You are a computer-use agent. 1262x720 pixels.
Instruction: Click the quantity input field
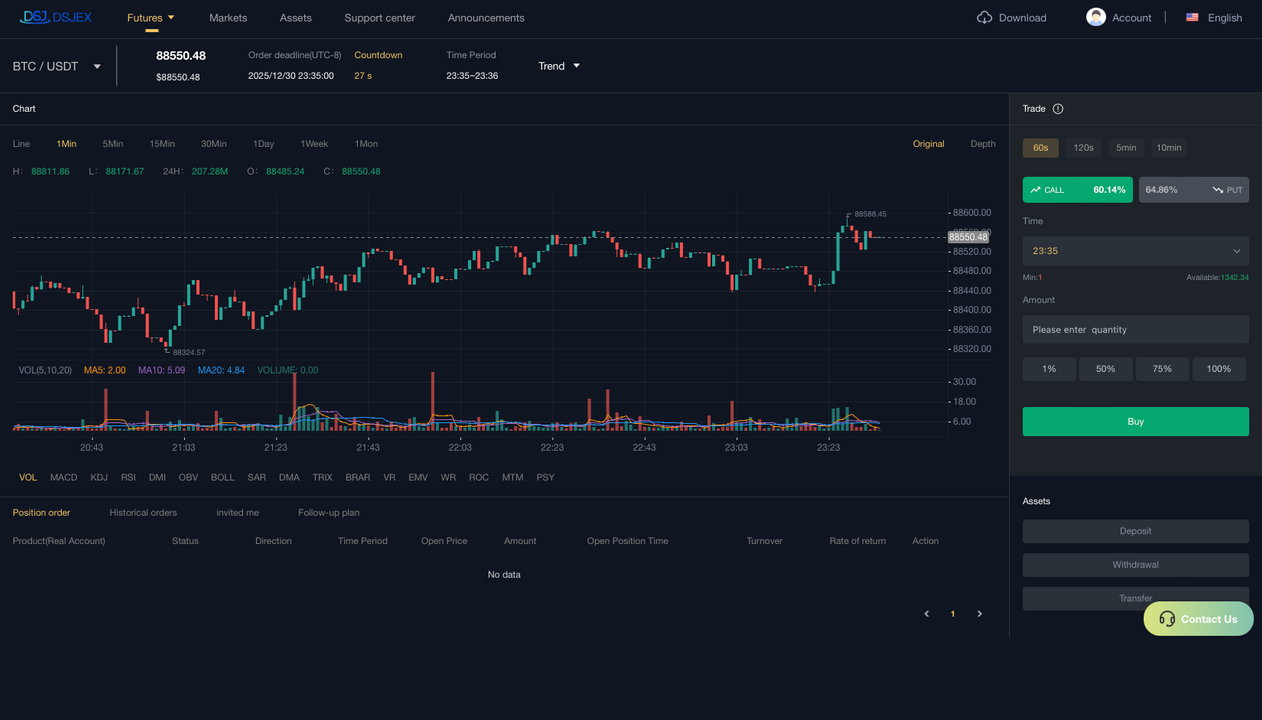[1135, 330]
